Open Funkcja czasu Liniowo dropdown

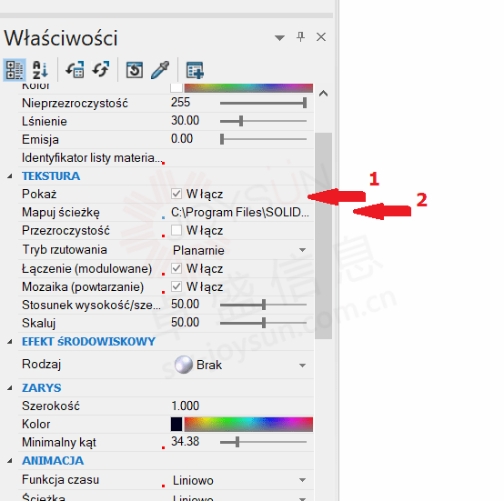[302, 480]
